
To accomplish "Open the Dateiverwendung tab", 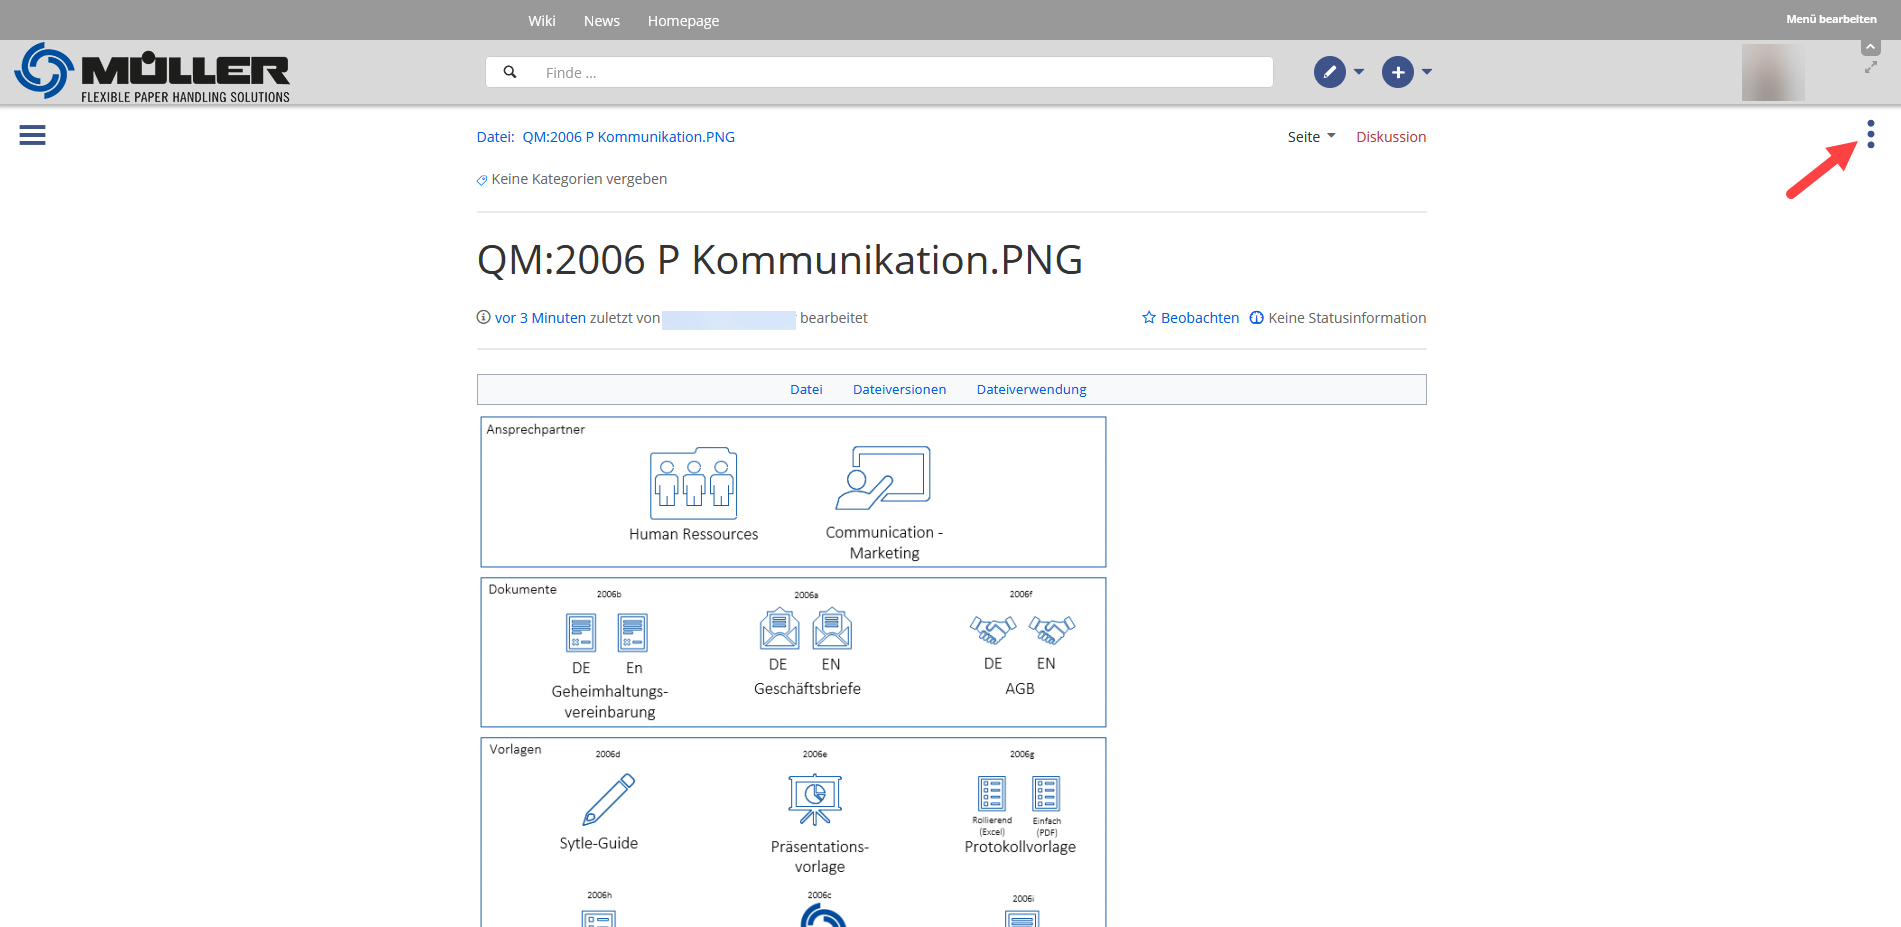I will click(x=1031, y=390).
